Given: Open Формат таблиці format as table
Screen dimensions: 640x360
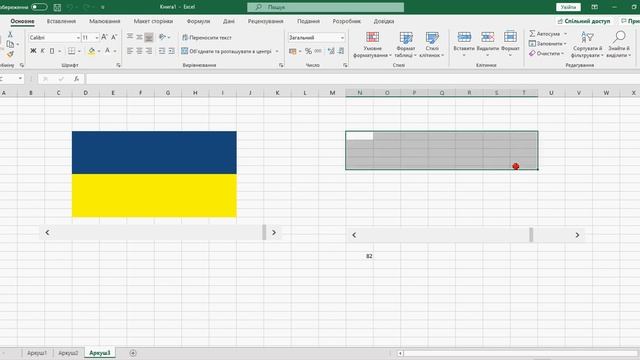Looking at the screenshot, I should [406, 44].
